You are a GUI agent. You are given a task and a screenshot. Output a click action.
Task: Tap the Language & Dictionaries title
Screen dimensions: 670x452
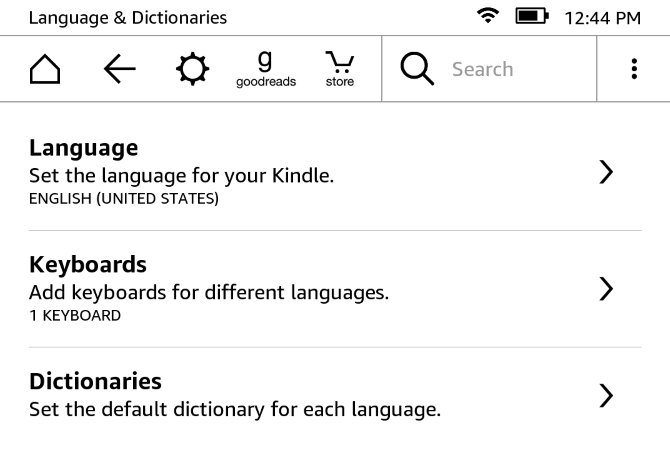128,18
